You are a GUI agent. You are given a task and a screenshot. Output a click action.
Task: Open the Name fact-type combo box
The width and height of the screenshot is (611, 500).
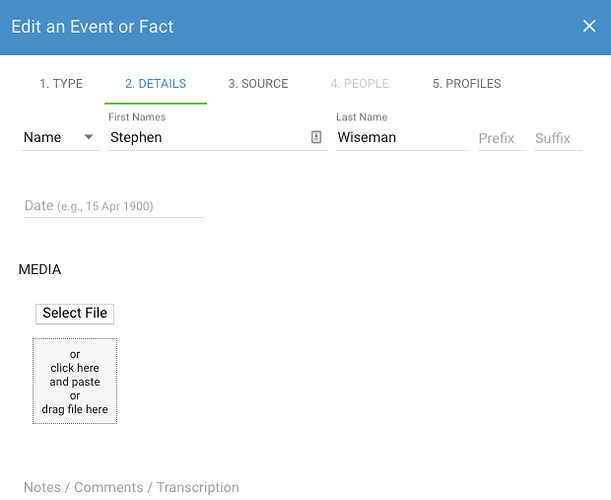pos(60,138)
